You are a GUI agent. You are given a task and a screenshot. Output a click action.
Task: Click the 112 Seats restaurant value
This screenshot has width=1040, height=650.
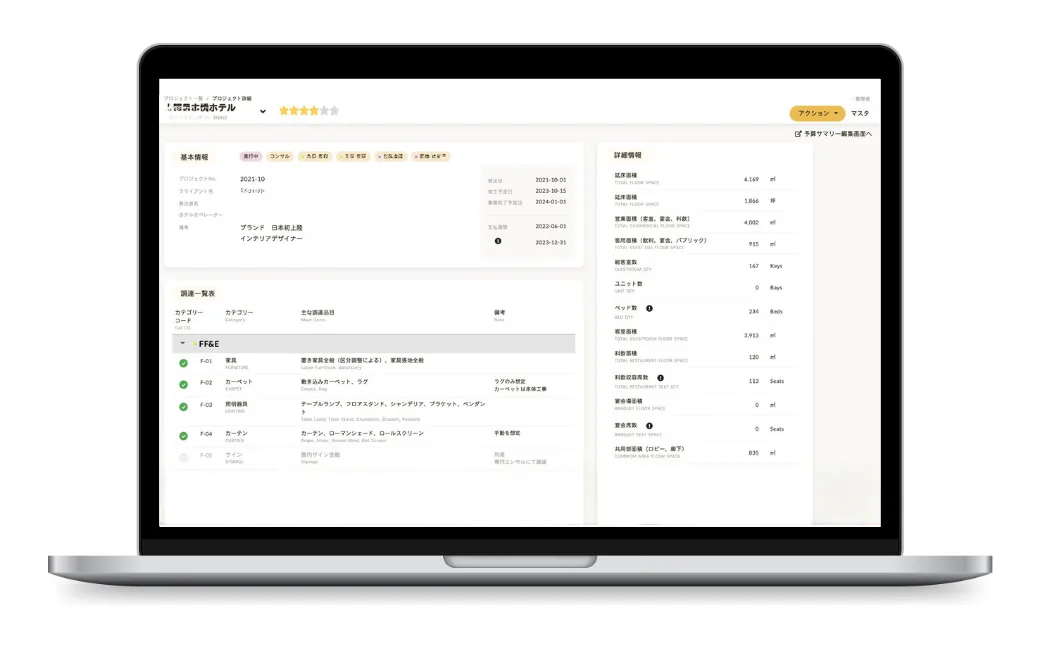tap(753, 381)
